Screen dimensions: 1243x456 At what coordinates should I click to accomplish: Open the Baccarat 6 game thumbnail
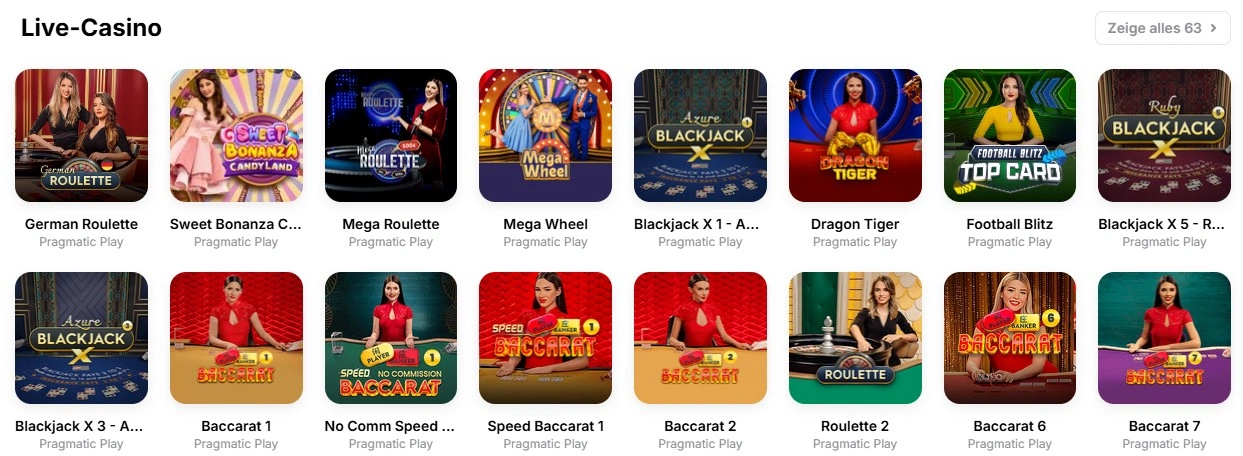coord(1010,338)
